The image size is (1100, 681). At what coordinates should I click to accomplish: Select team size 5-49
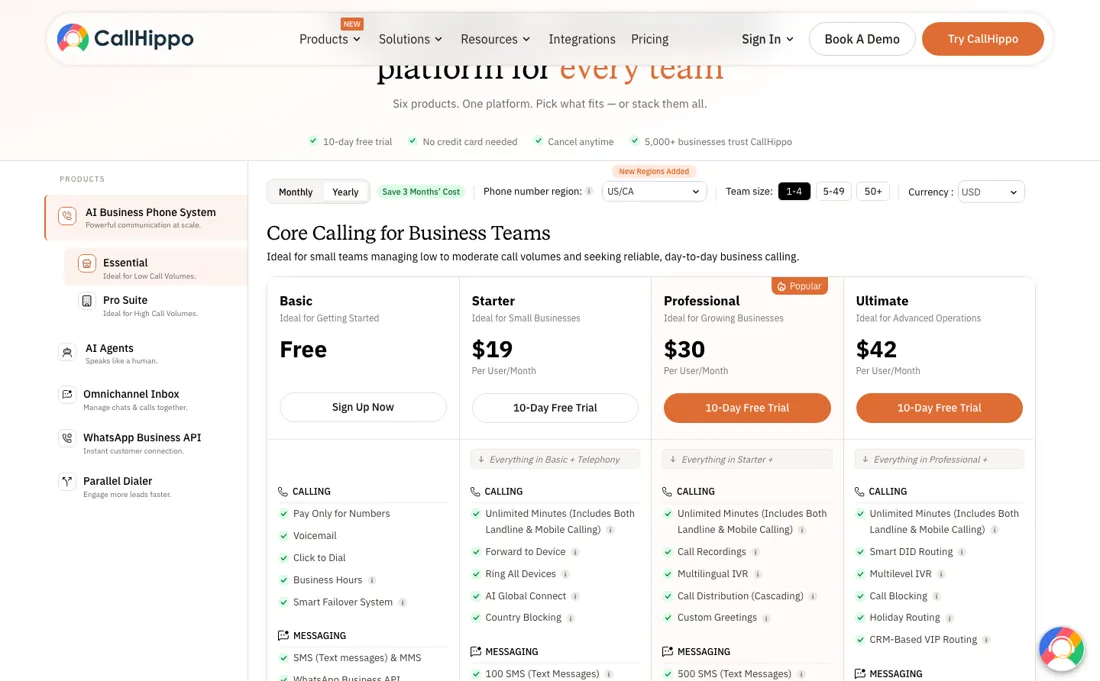click(x=833, y=191)
